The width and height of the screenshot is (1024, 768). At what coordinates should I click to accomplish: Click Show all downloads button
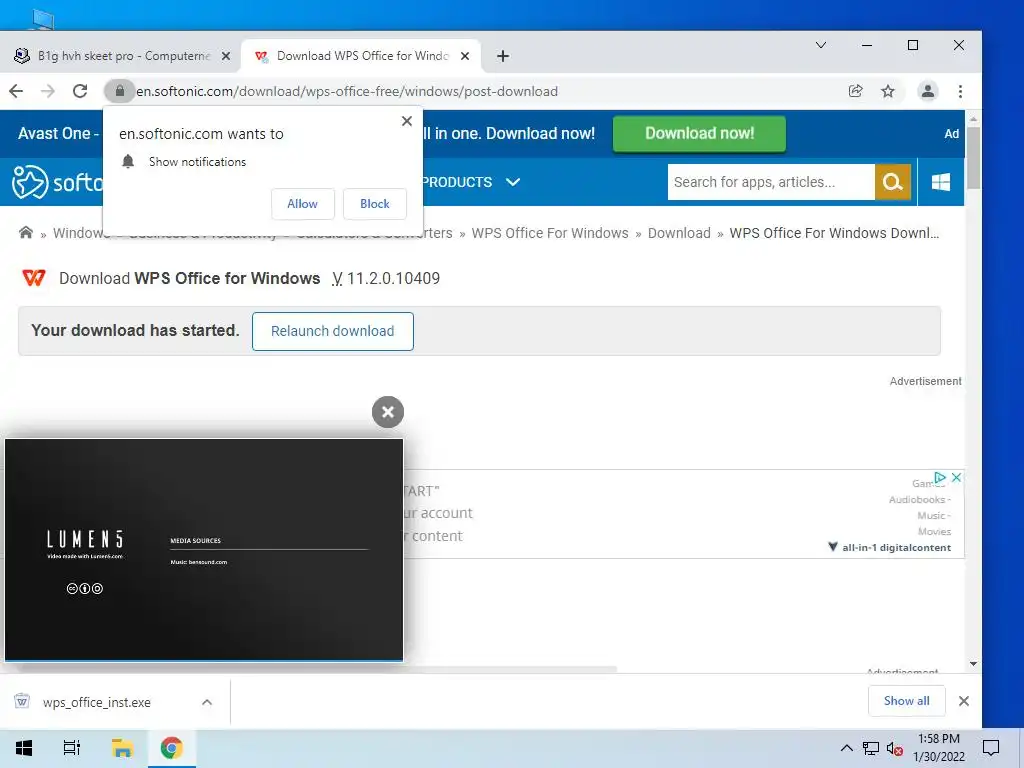click(x=906, y=701)
